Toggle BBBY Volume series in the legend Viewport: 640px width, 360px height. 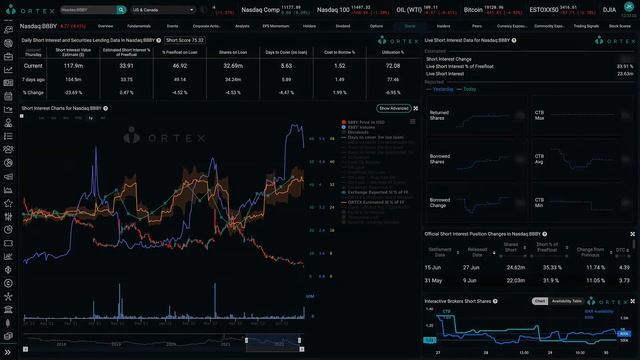(358, 127)
